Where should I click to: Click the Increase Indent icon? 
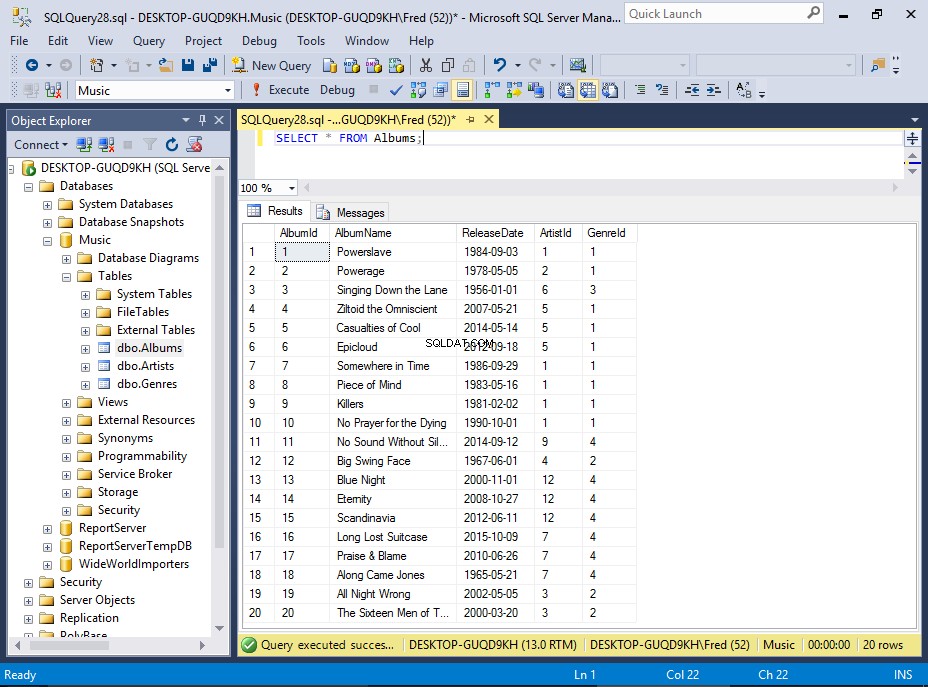click(x=714, y=90)
